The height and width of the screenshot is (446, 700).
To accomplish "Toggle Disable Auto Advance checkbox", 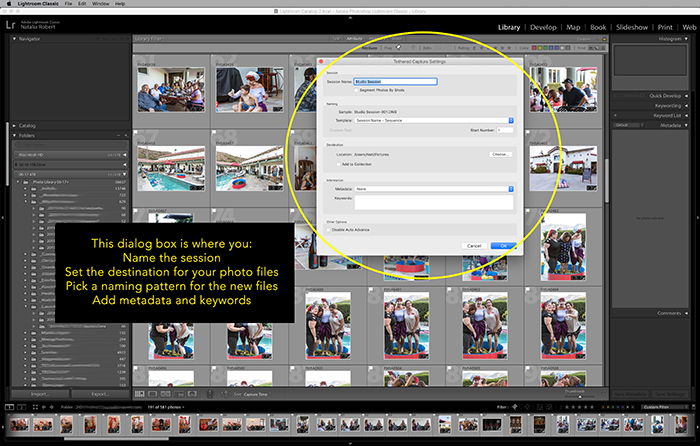I will [x=329, y=230].
